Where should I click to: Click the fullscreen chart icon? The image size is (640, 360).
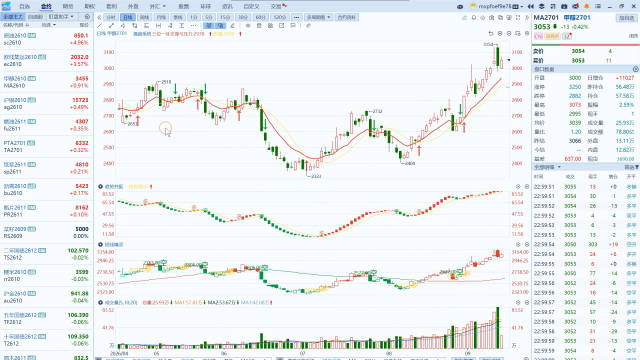[518, 18]
